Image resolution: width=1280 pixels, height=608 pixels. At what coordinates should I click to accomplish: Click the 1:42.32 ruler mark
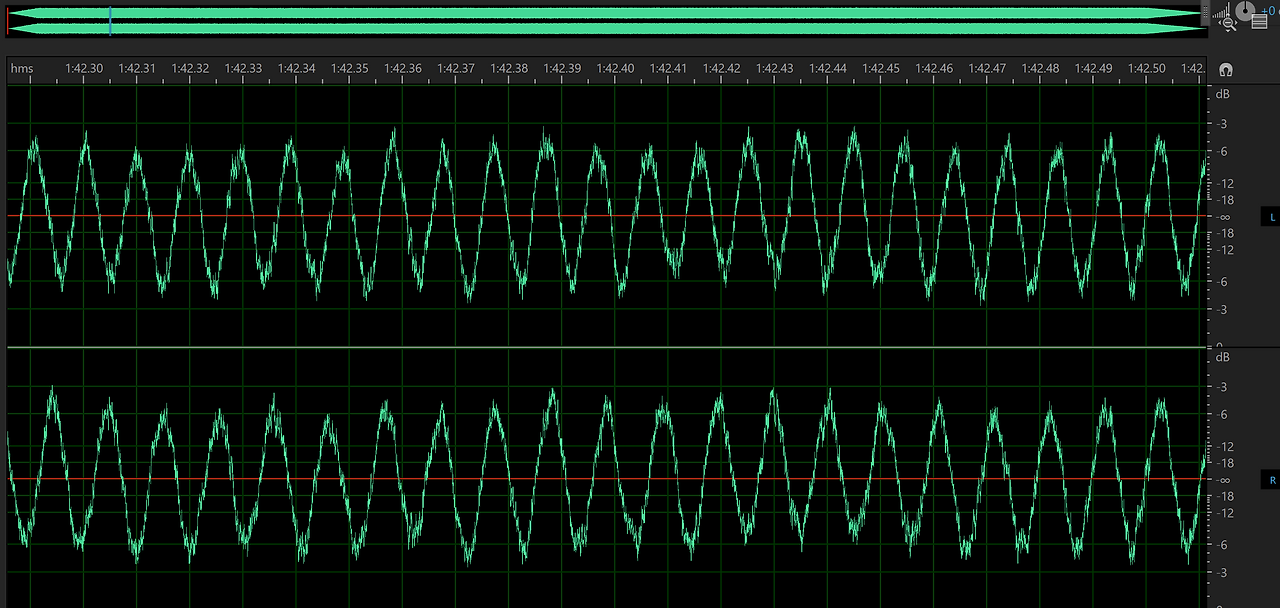(190, 69)
